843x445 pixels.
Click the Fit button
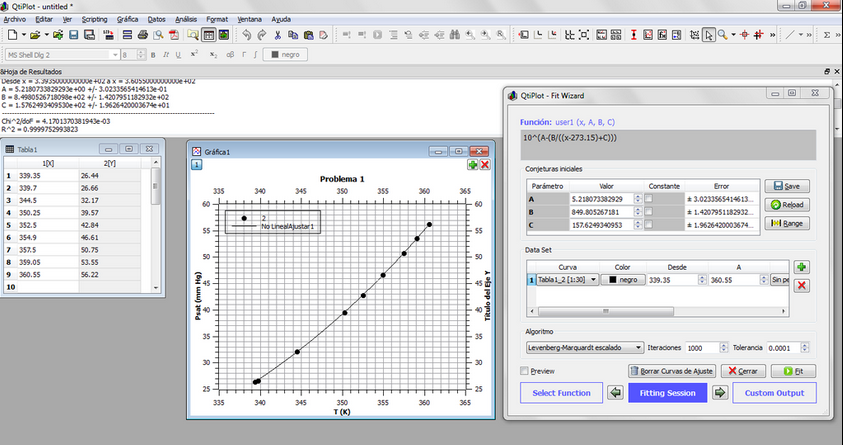pyautogui.click(x=794, y=371)
